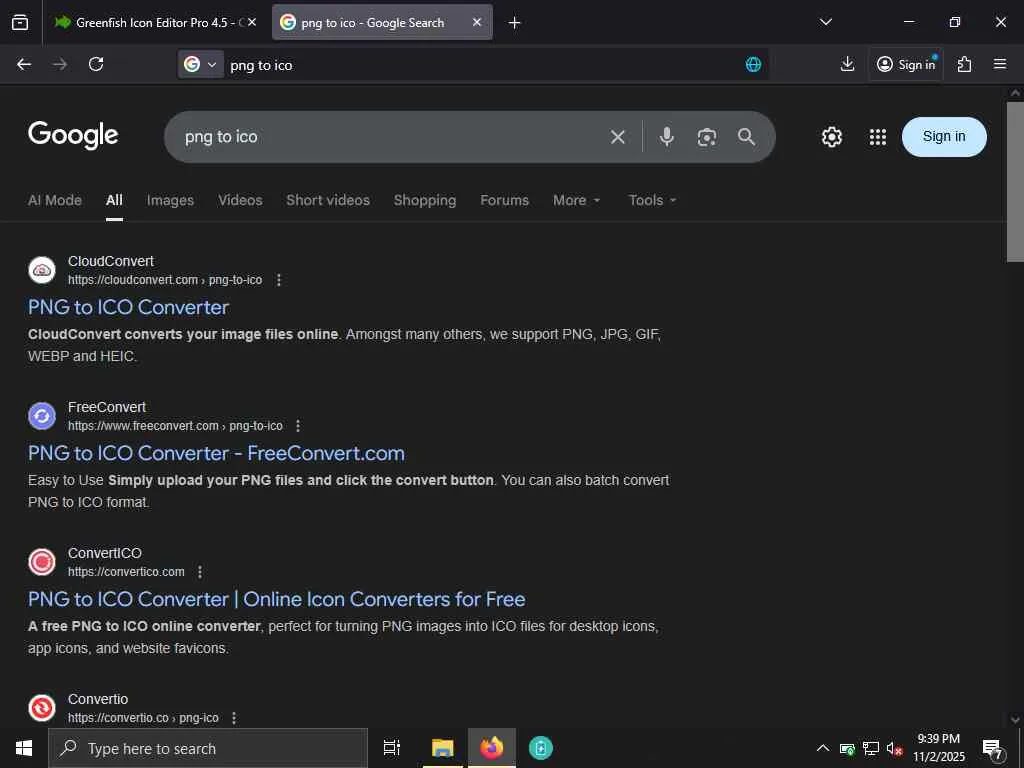This screenshot has height=768, width=1024.
Task: Open Shopping results tab
Action: click(425, 200)
